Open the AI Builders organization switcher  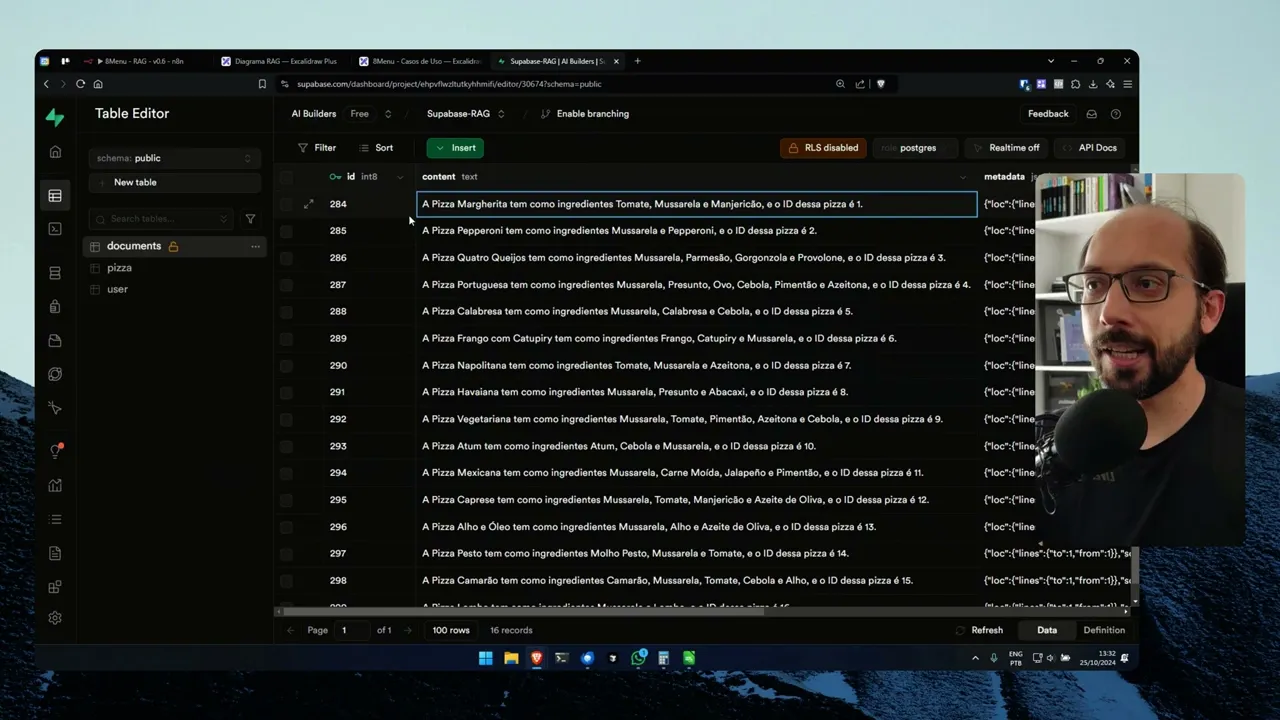click(x=387, y=114)
